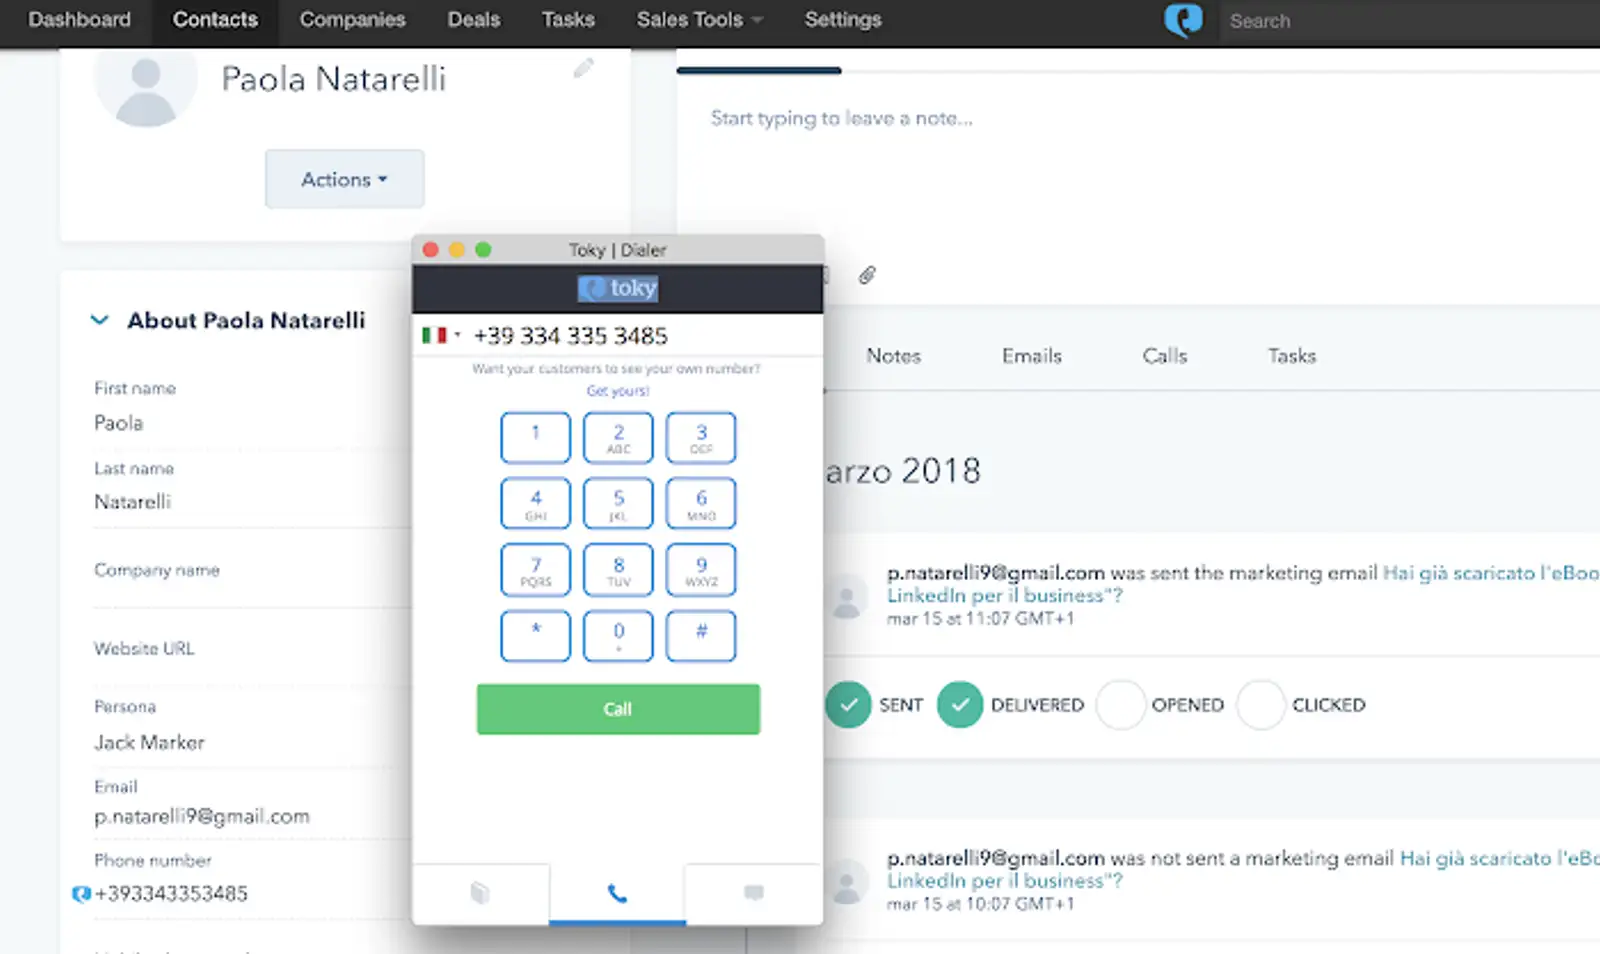Click the 'Start typing to leave a note' field
1600x954 pixels.
coord(841,118)
